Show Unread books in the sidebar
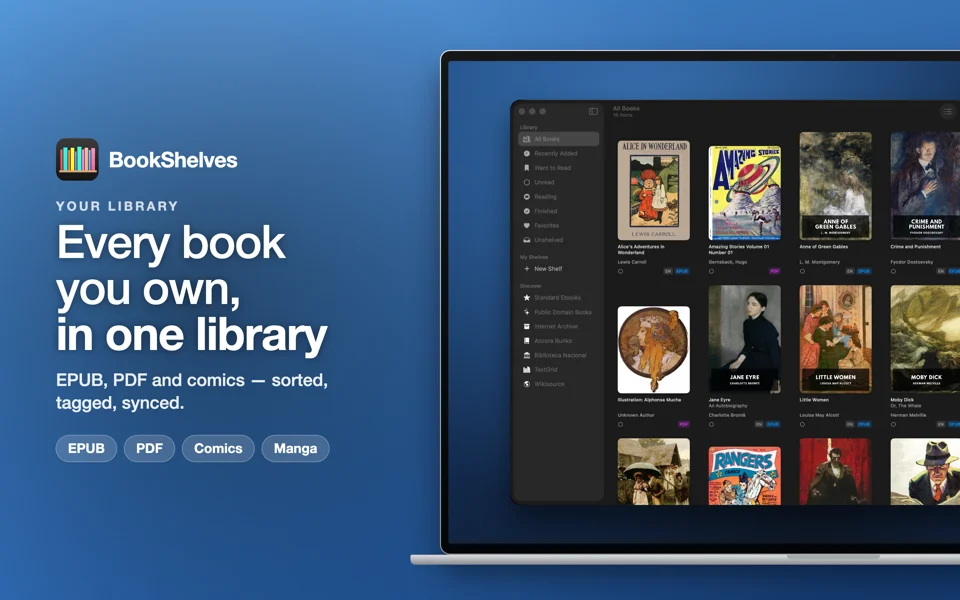Screen dimensions: 960x600 pyautogui.click(x=558, y=182)
